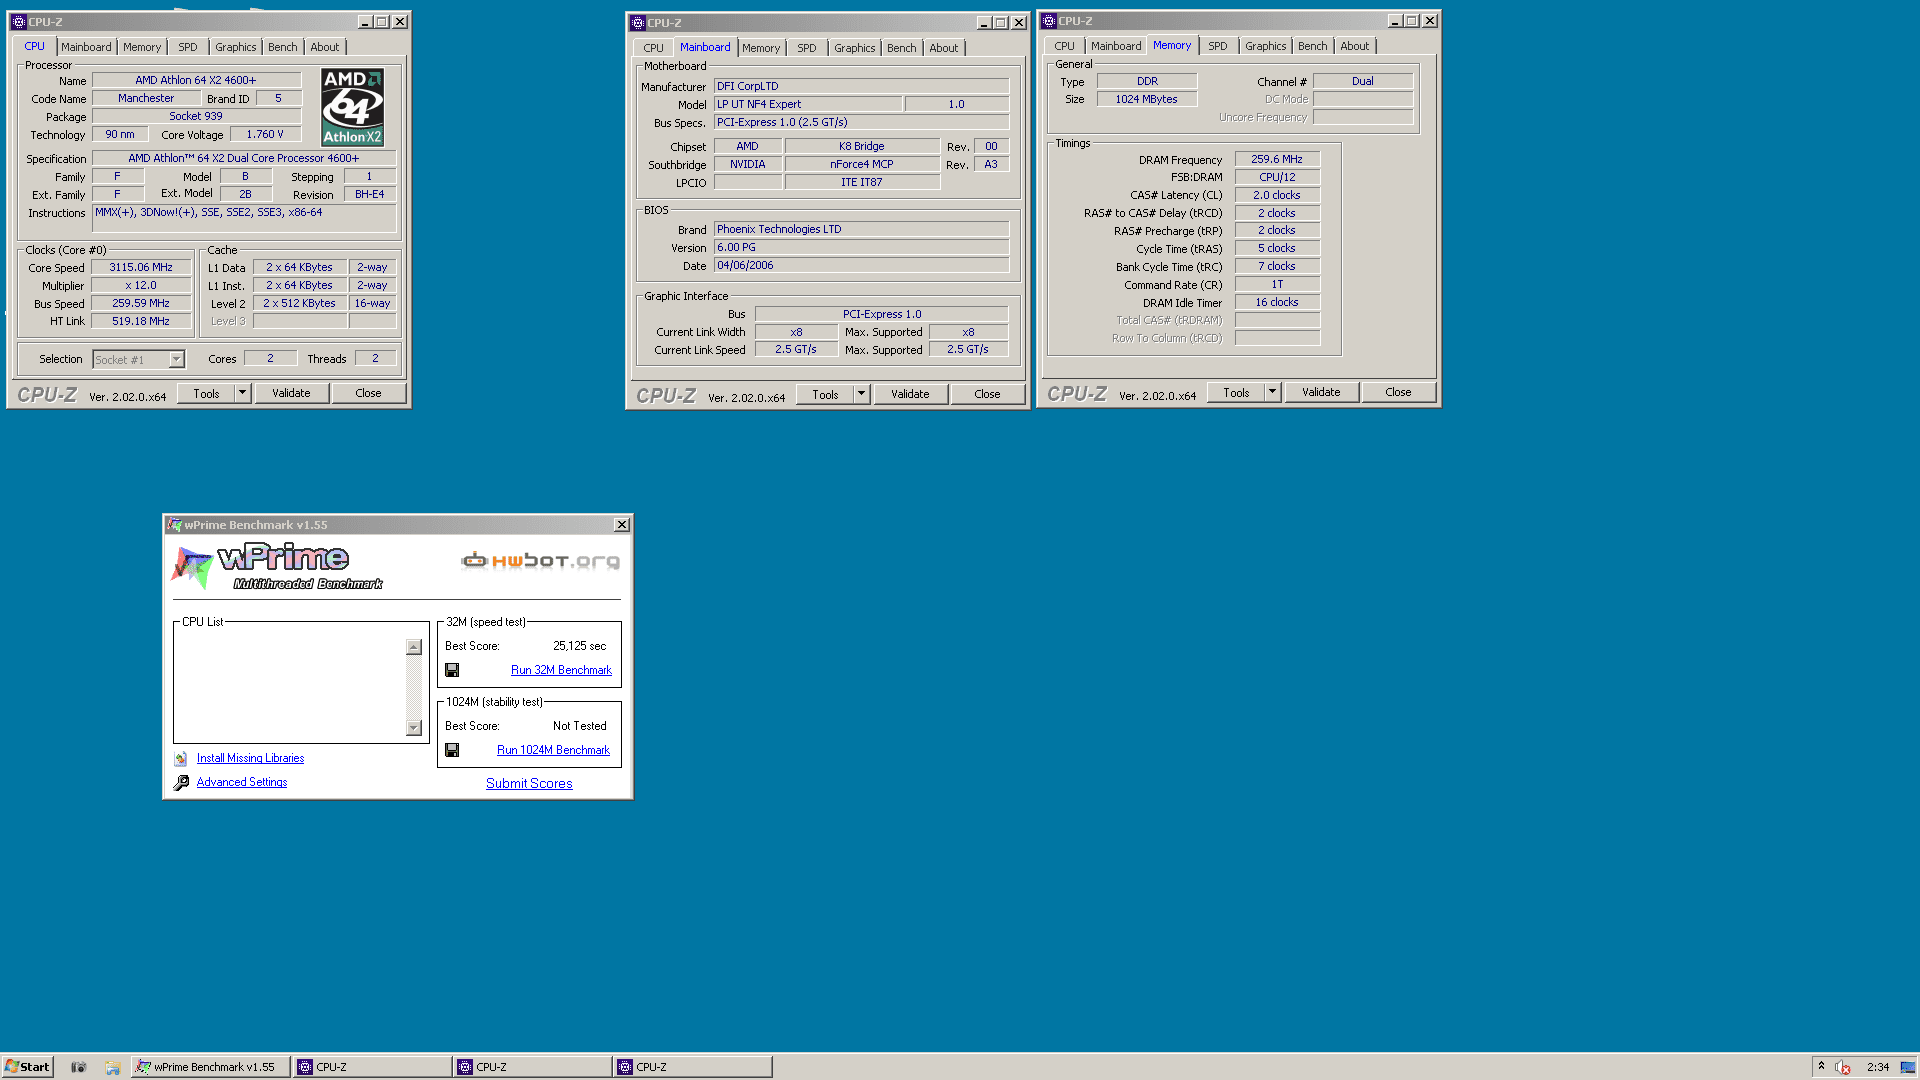Click title icon of middle CPU-Z window
Viewport: 1920px width, 1080px height.
637,23
